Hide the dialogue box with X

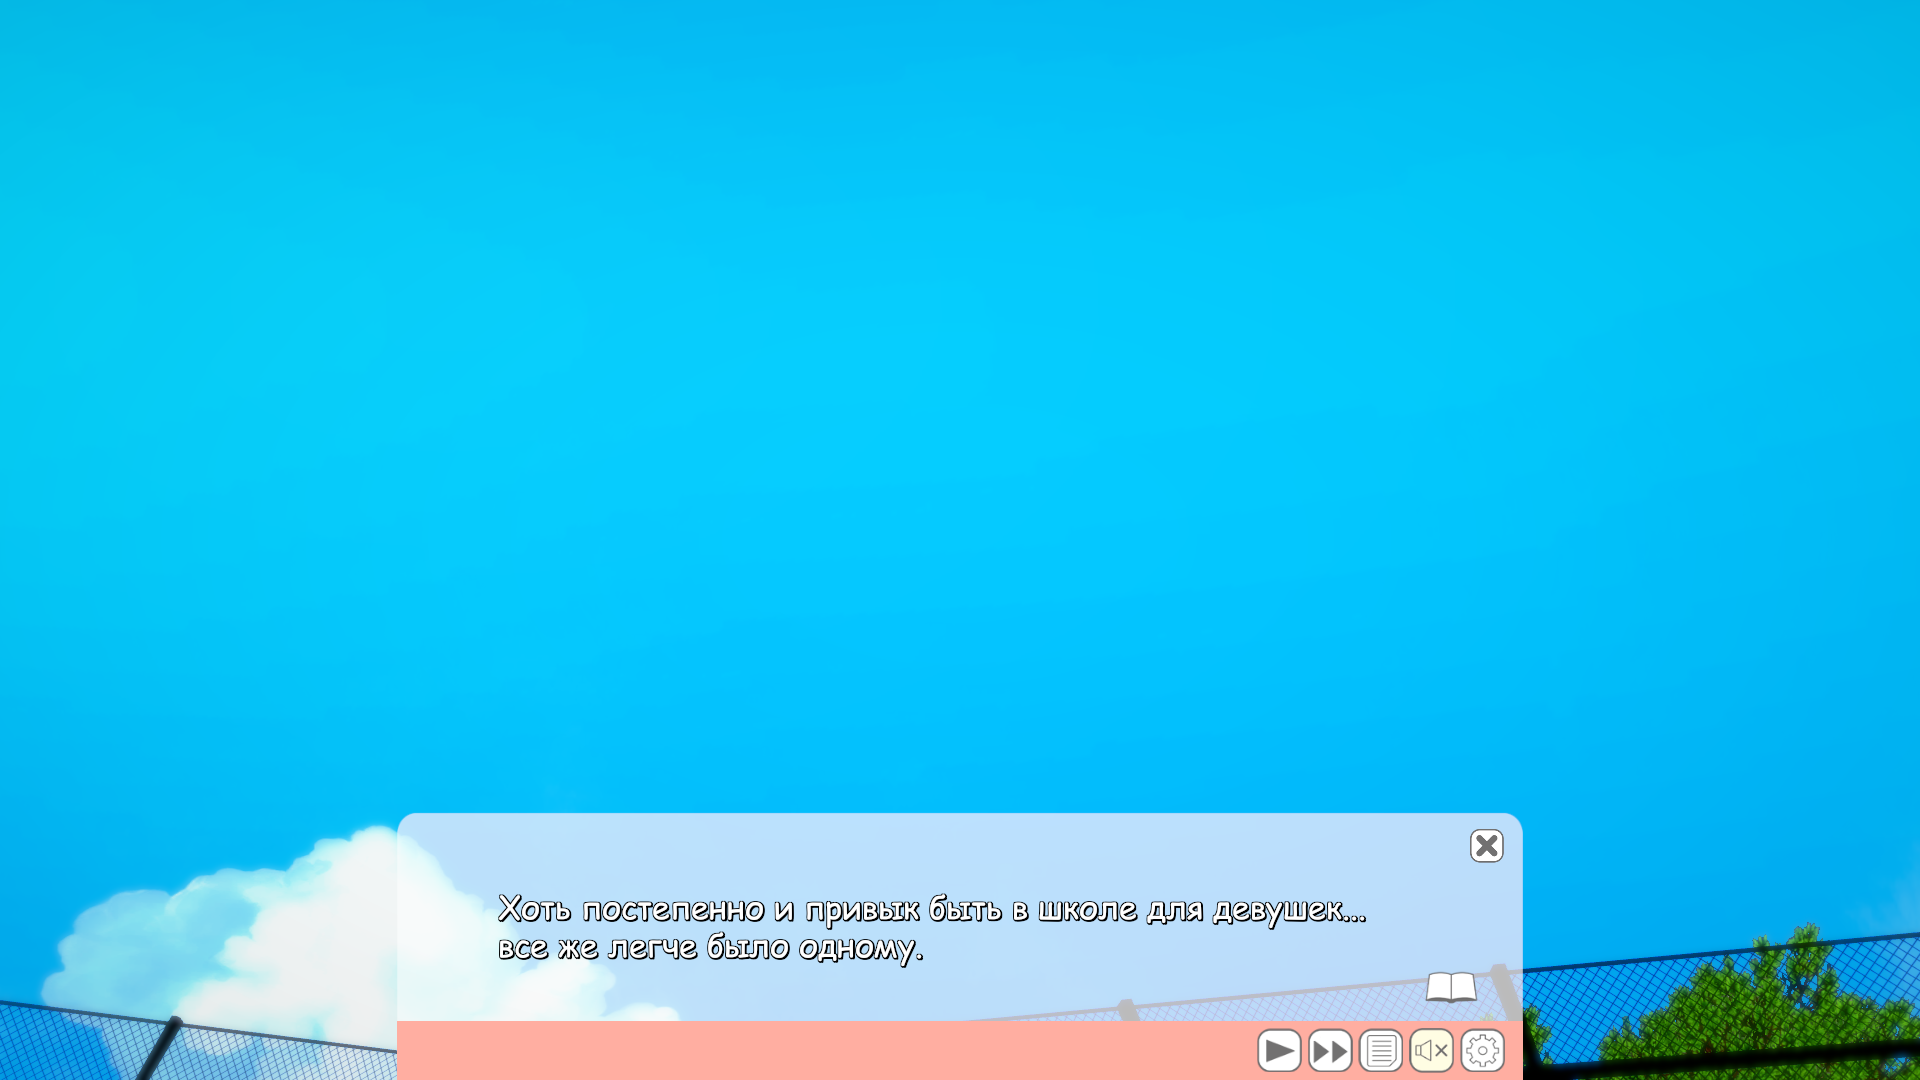pyautogui.click(x=1487, y=846)
